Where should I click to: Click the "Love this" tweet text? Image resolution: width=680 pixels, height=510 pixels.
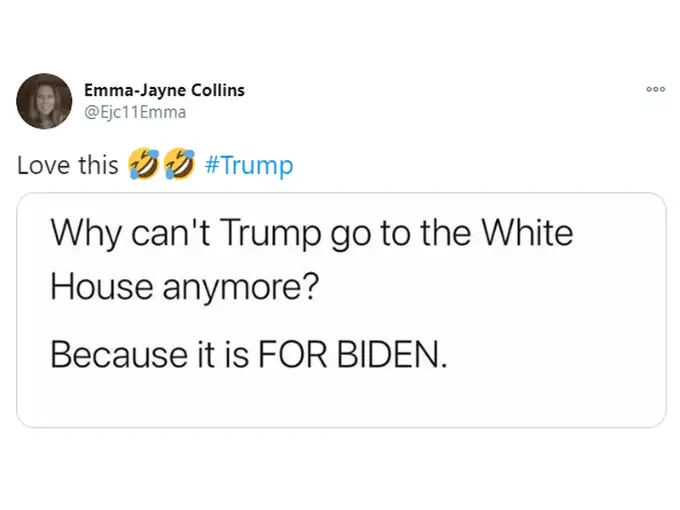[68, 165]
